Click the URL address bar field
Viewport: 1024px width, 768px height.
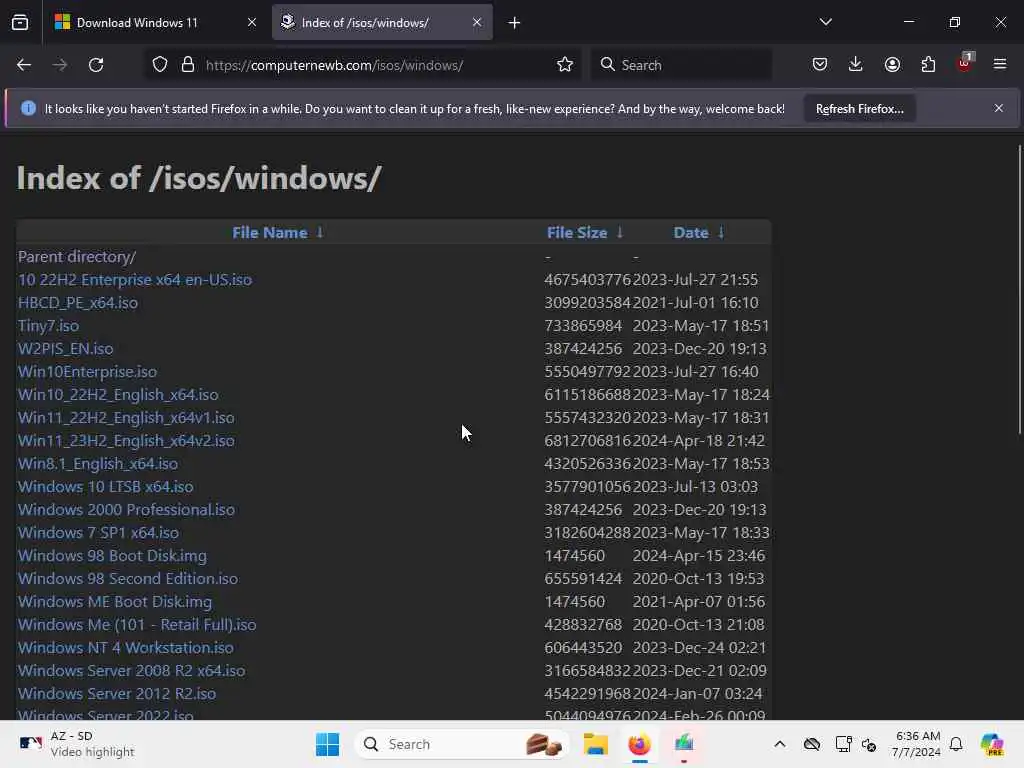(362, 65)
